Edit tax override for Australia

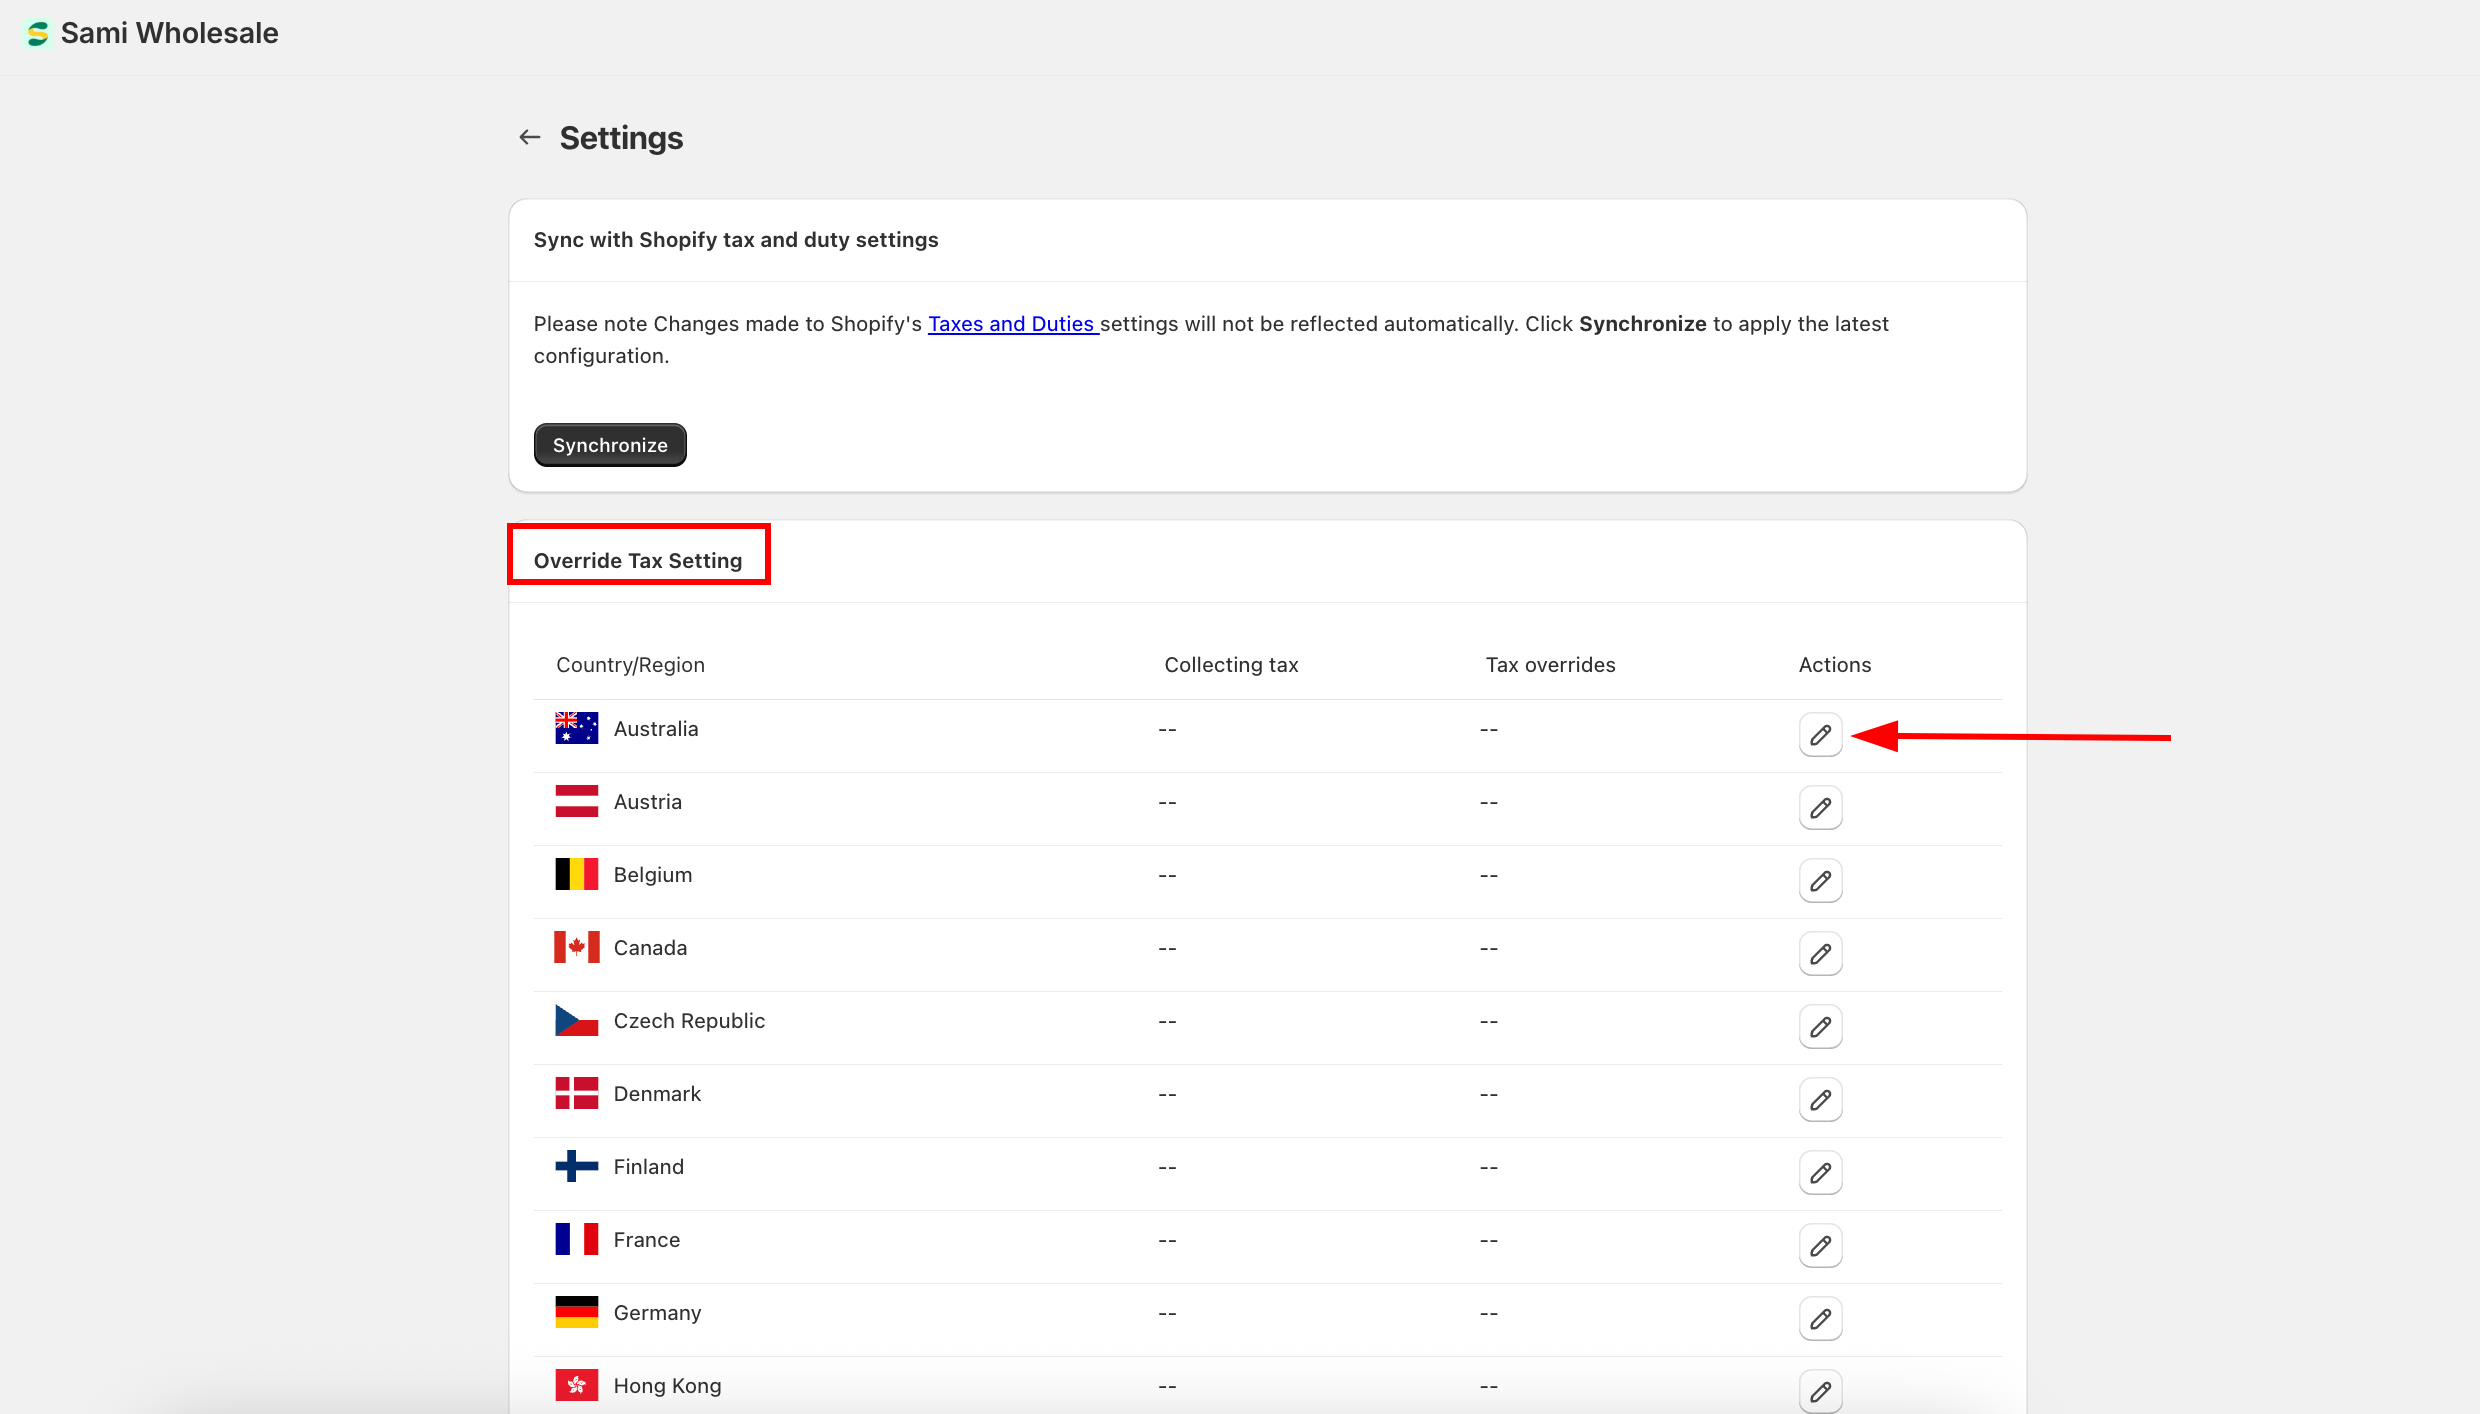1820,735
